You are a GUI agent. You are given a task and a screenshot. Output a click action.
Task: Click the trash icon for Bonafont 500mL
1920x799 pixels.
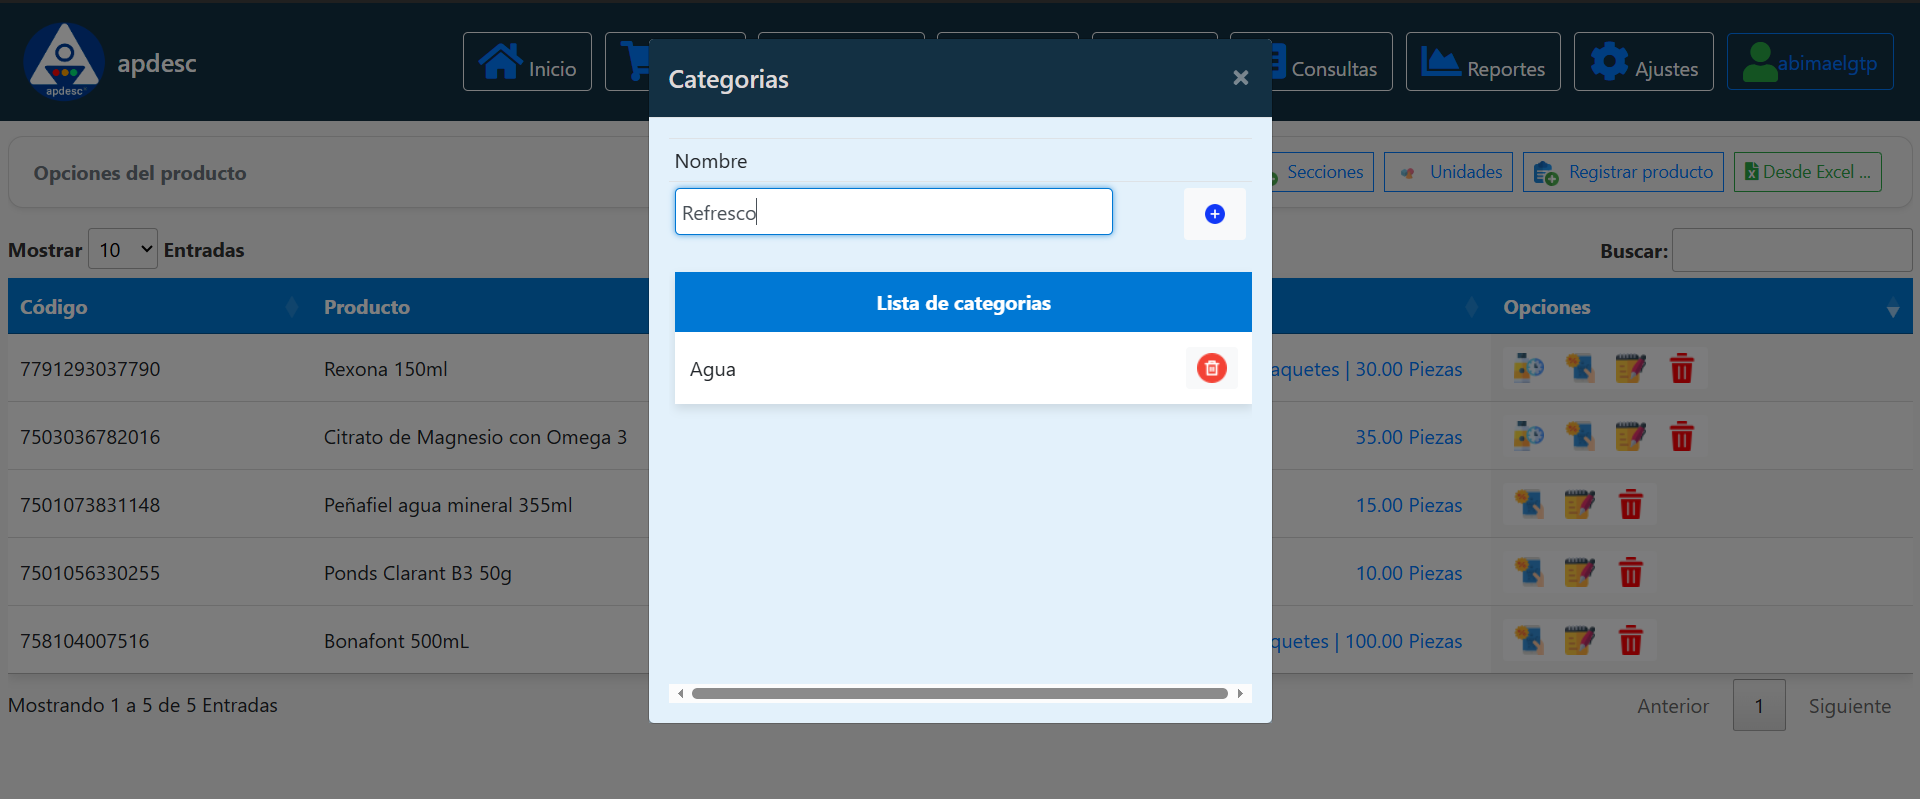click(1630, 641)
